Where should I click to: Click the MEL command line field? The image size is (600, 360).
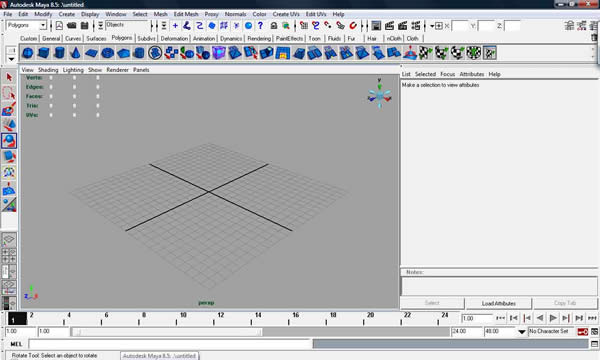click(x=171, y=344)
